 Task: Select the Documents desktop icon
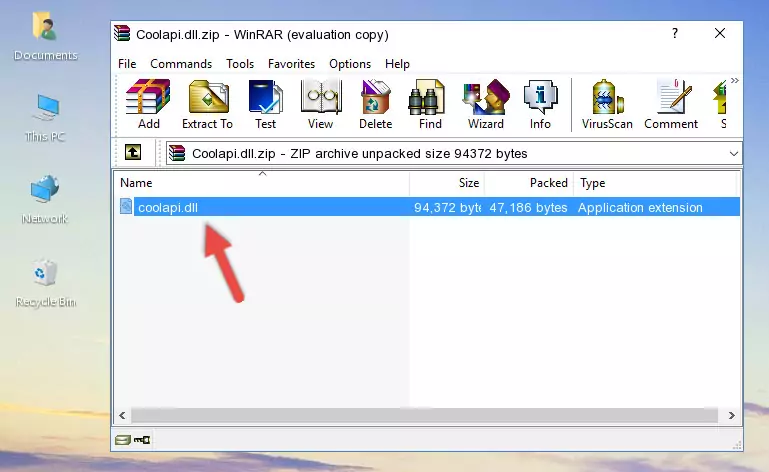pos(46,37)
